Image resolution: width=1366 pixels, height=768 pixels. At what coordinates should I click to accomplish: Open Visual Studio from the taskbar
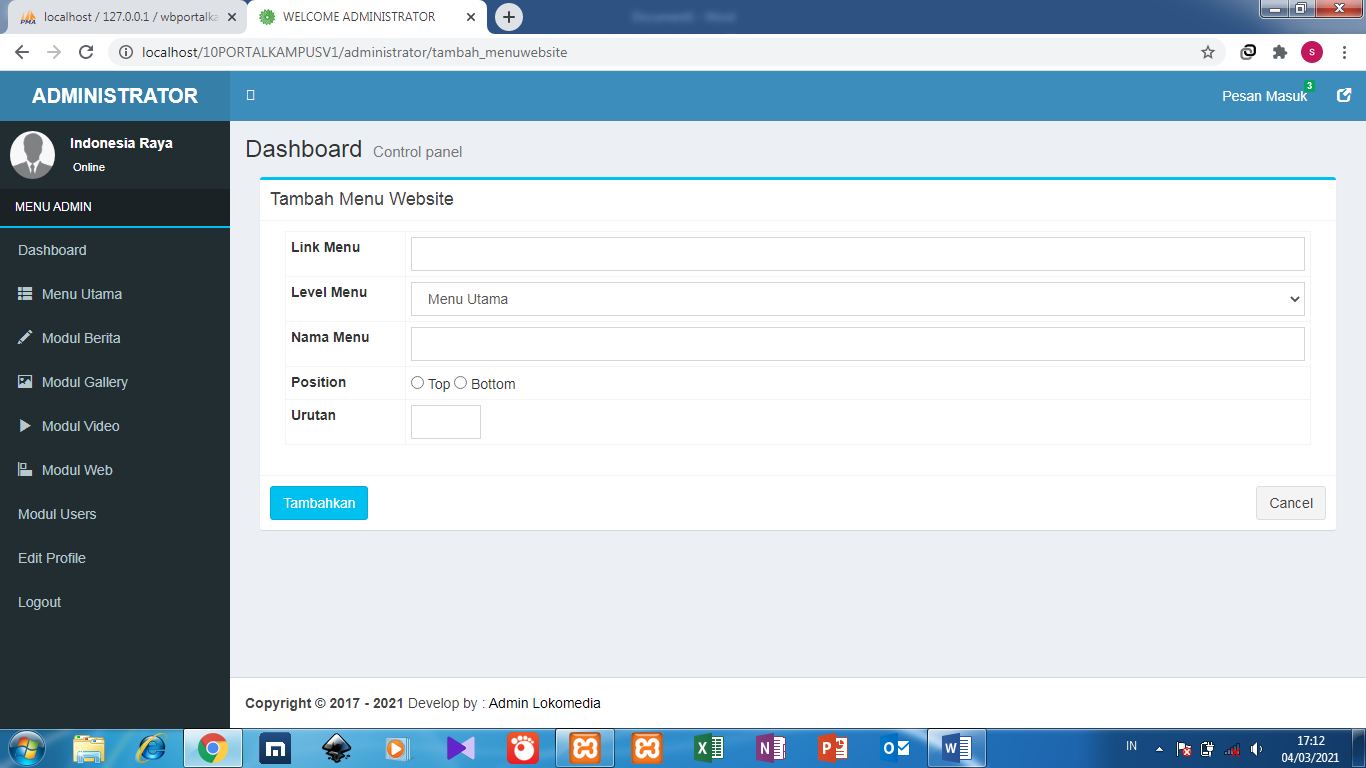pos(461,748)
